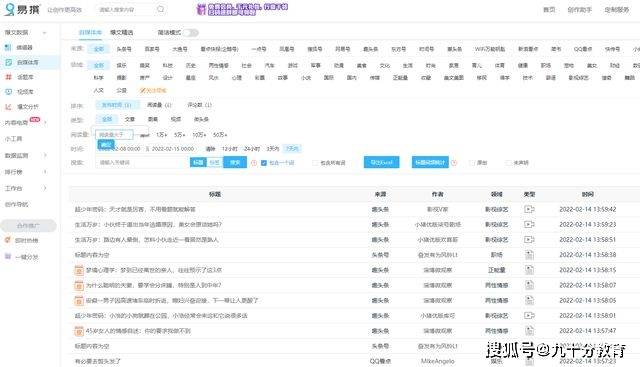The height and width of the screenshot is (367, 640).
Task: Open 定制服务 in the top navigation
Action: pyautogui.click(x=617, y=9)
